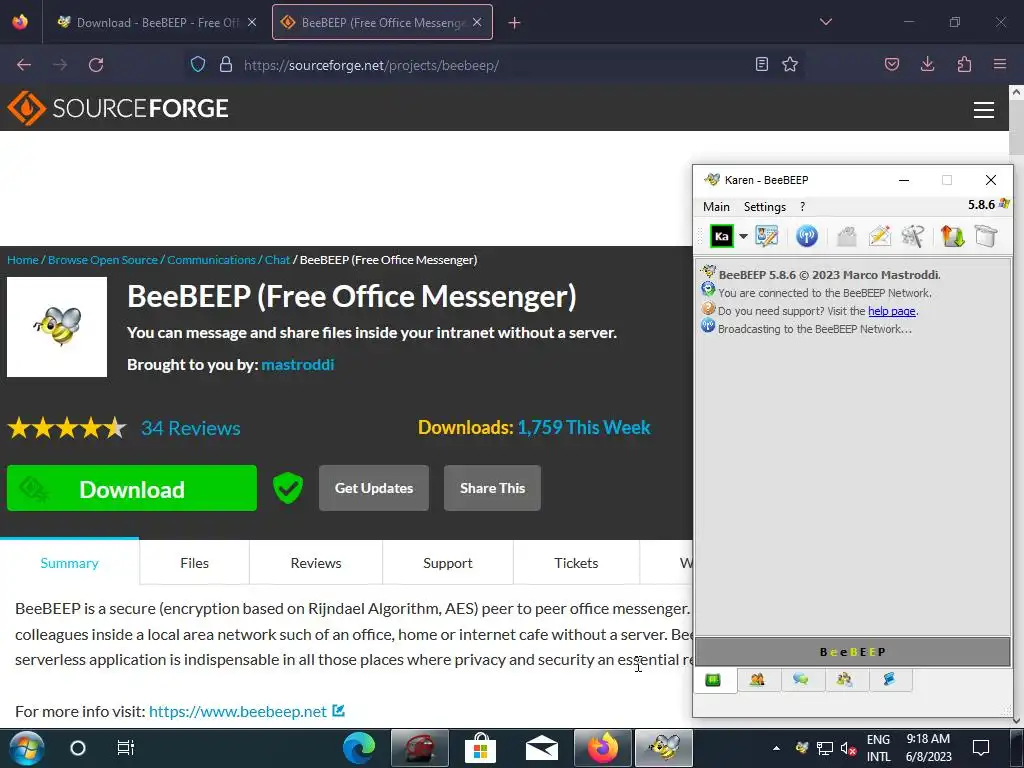Screen dimensions: 1024x768
Task: Open Browse Open Source breadcrumb link
Action: click(103, 260)
